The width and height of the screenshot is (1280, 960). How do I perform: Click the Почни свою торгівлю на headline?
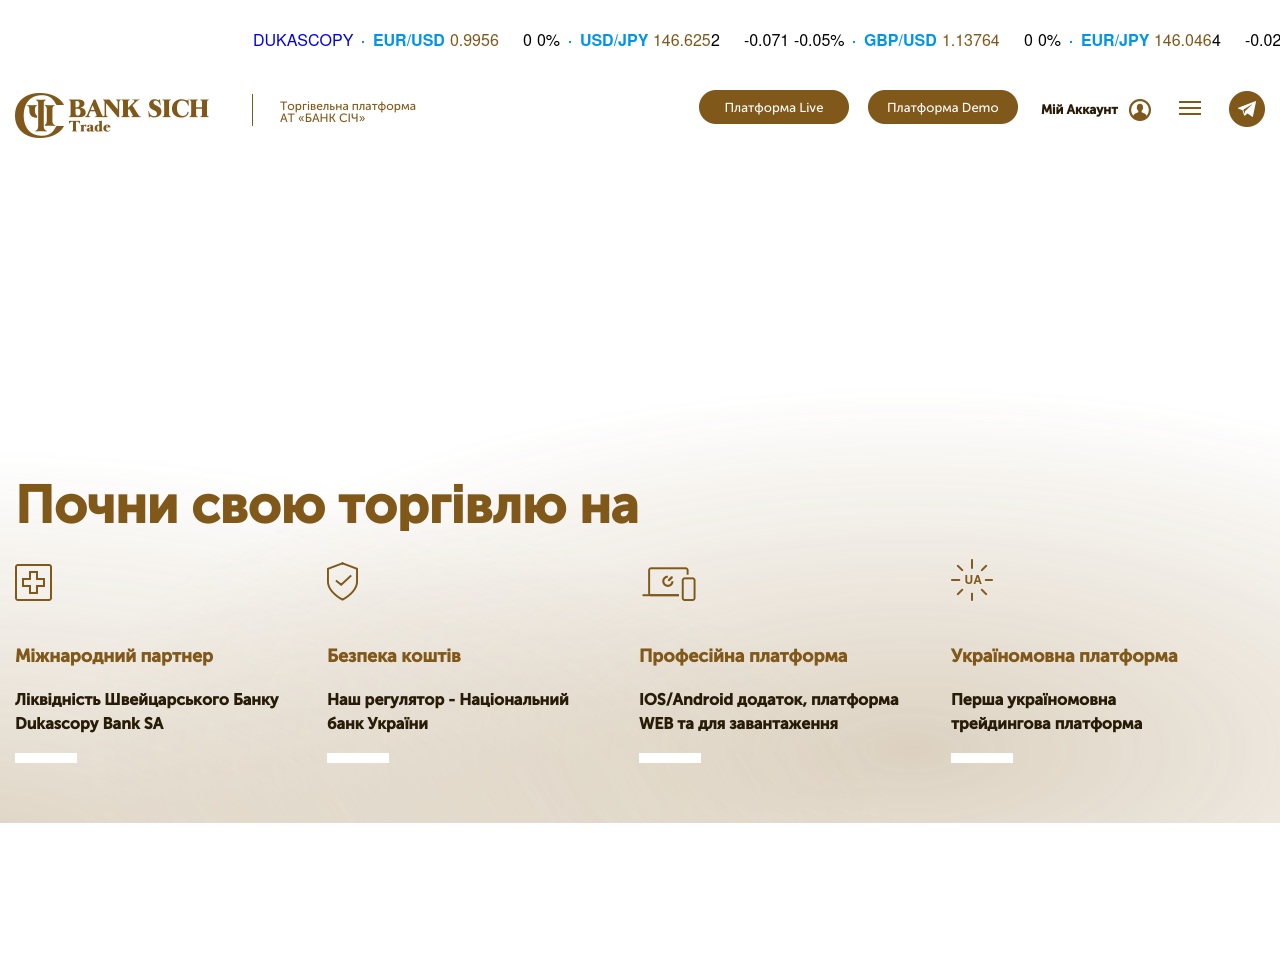tap(327, 505)
